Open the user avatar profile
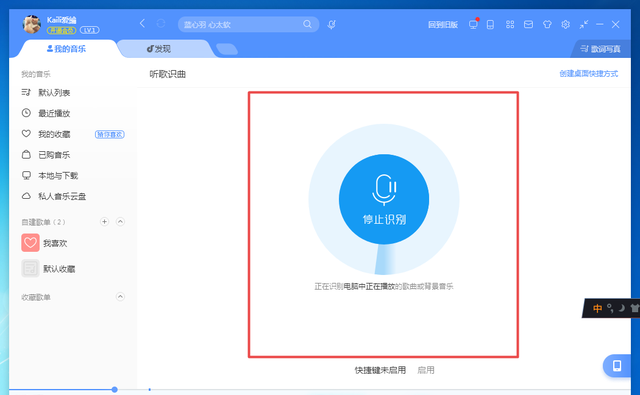 tap(32, 24)
